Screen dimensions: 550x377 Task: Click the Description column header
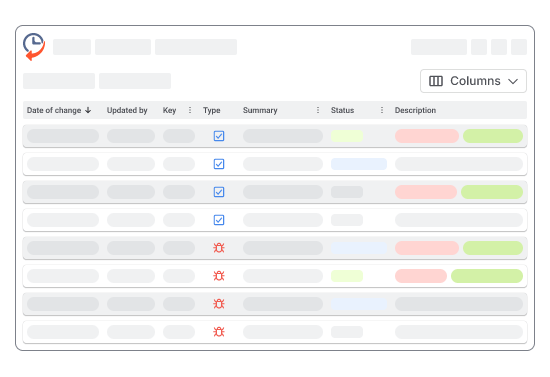click(x=415, y=110)
